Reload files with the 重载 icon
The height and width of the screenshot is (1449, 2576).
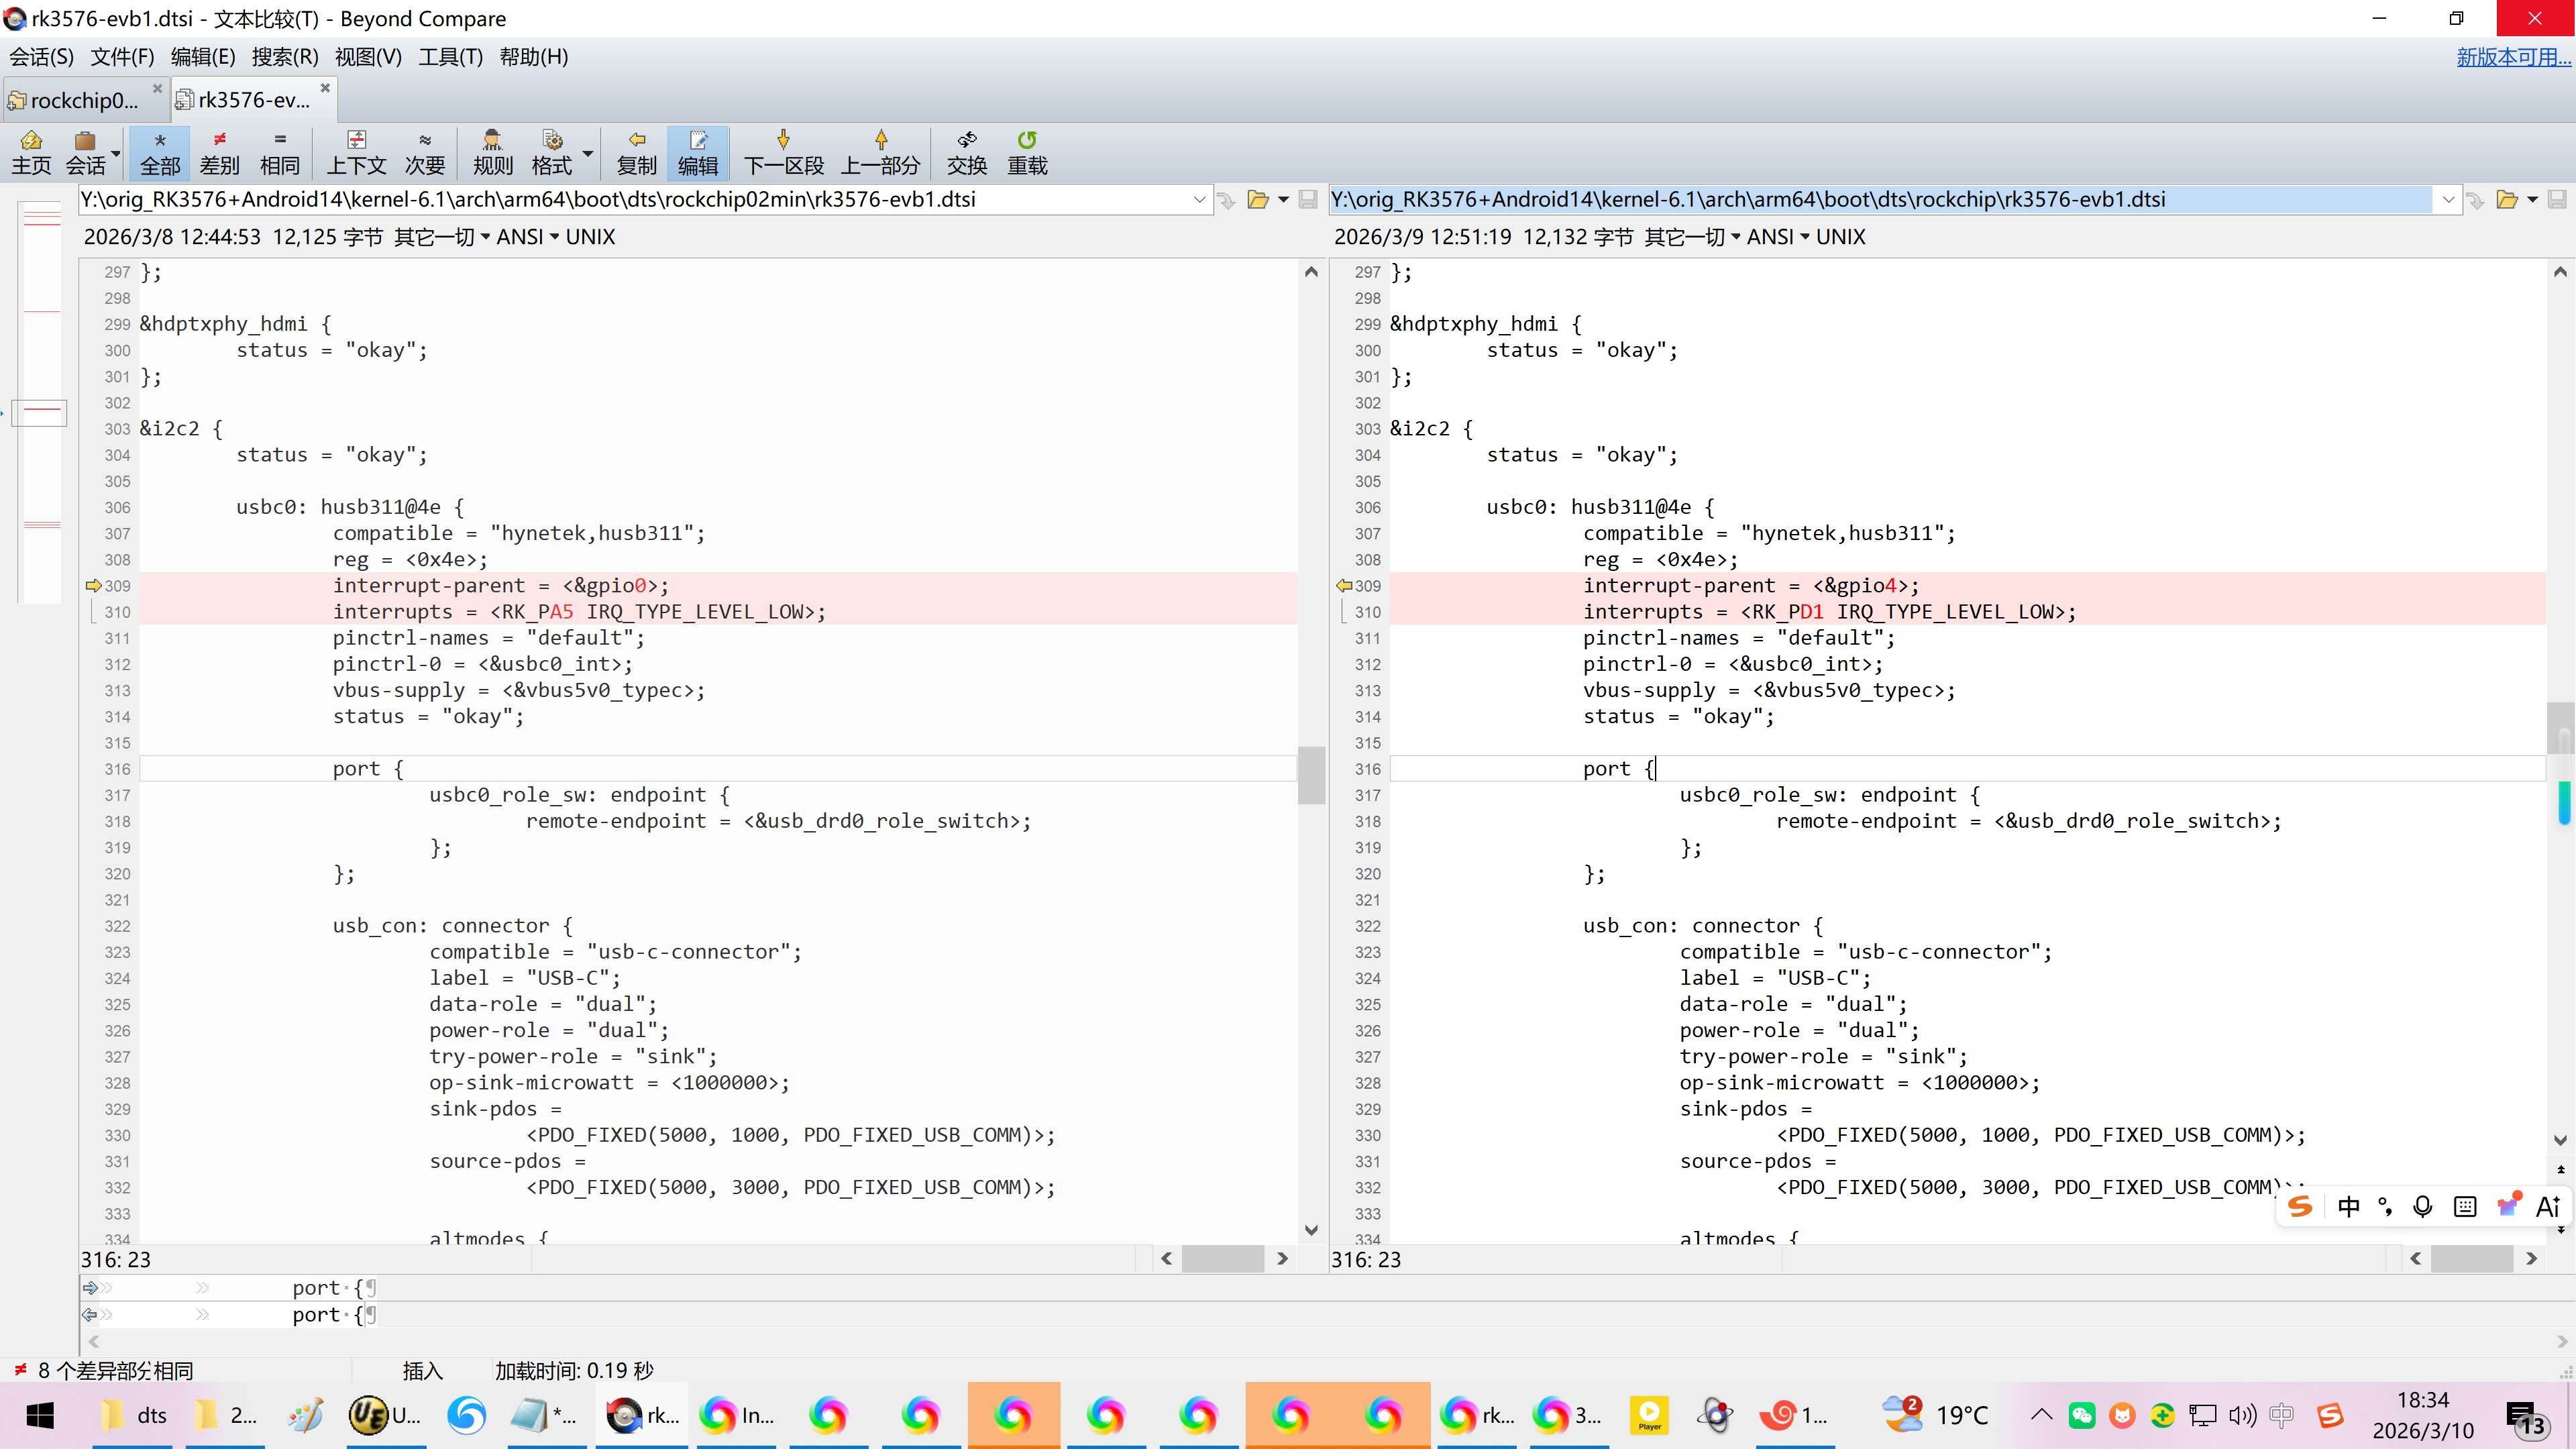click(x=1026, y=152)
